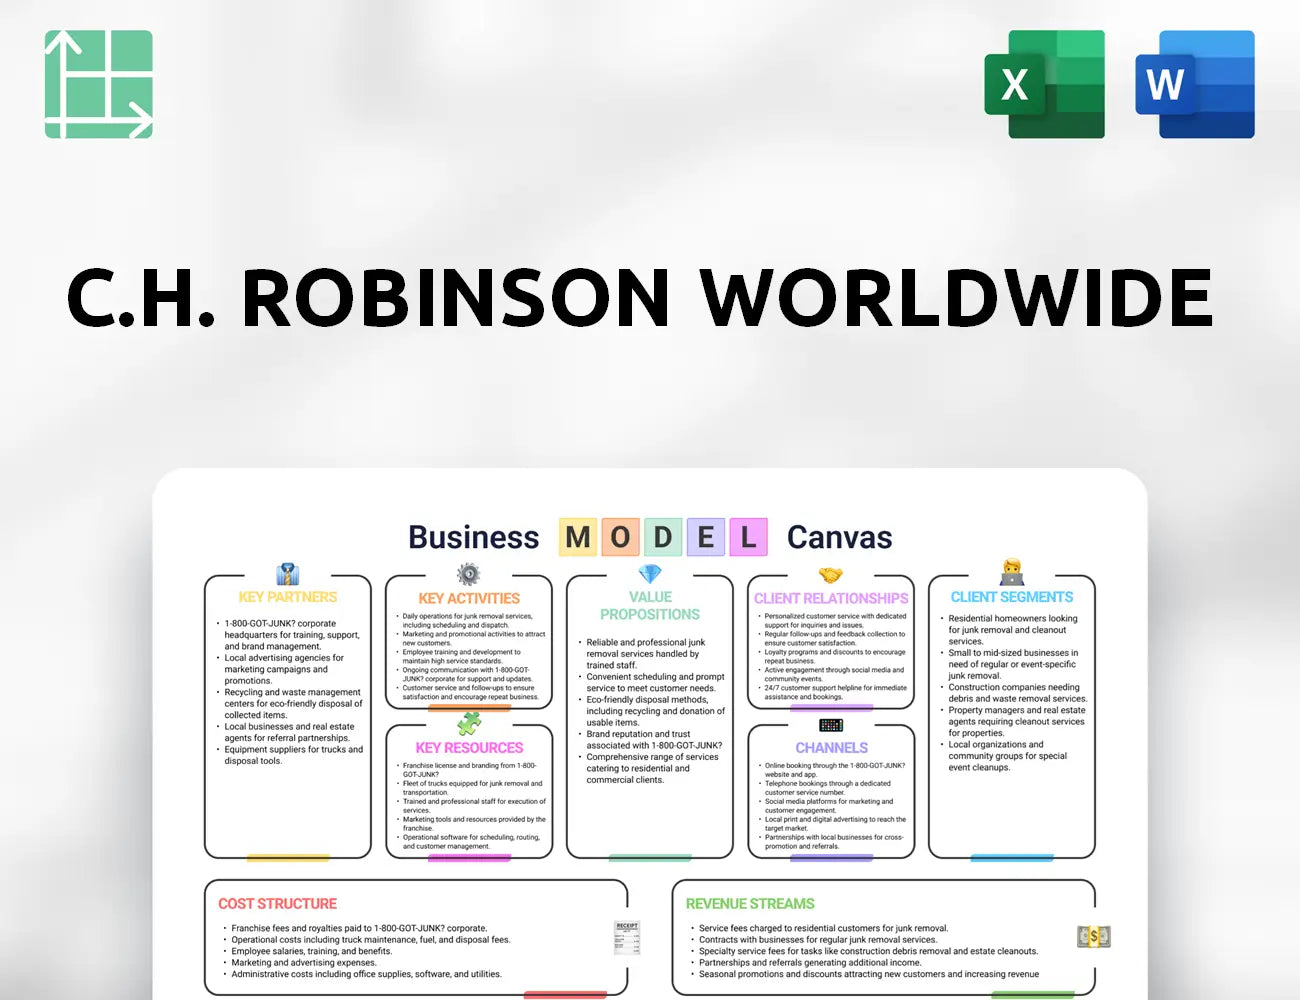Screen dimensions: 1300x1000
Task: Click the word Business in canvas title
Action: (x=473, y=538)
